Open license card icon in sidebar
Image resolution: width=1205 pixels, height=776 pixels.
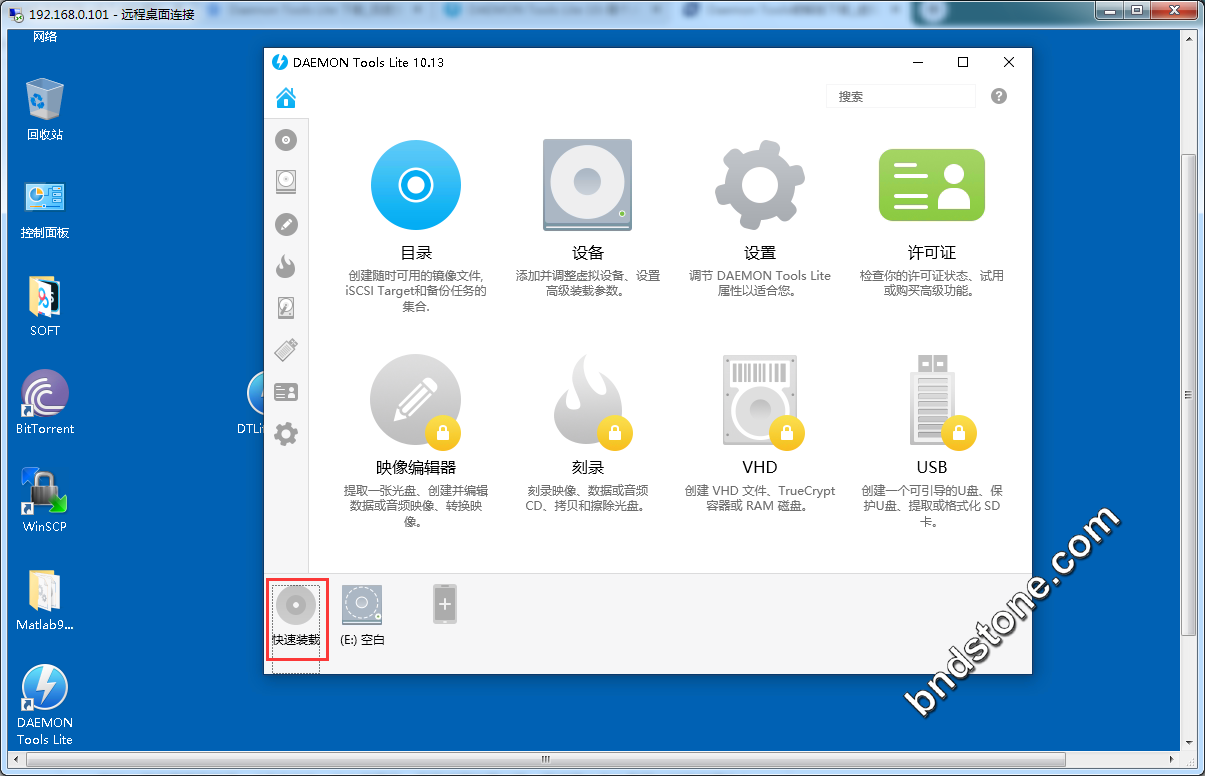coord(286,392)
